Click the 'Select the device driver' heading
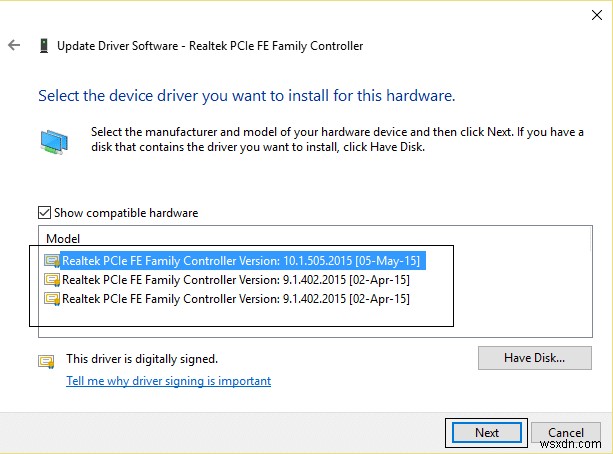 pos(246,97)
